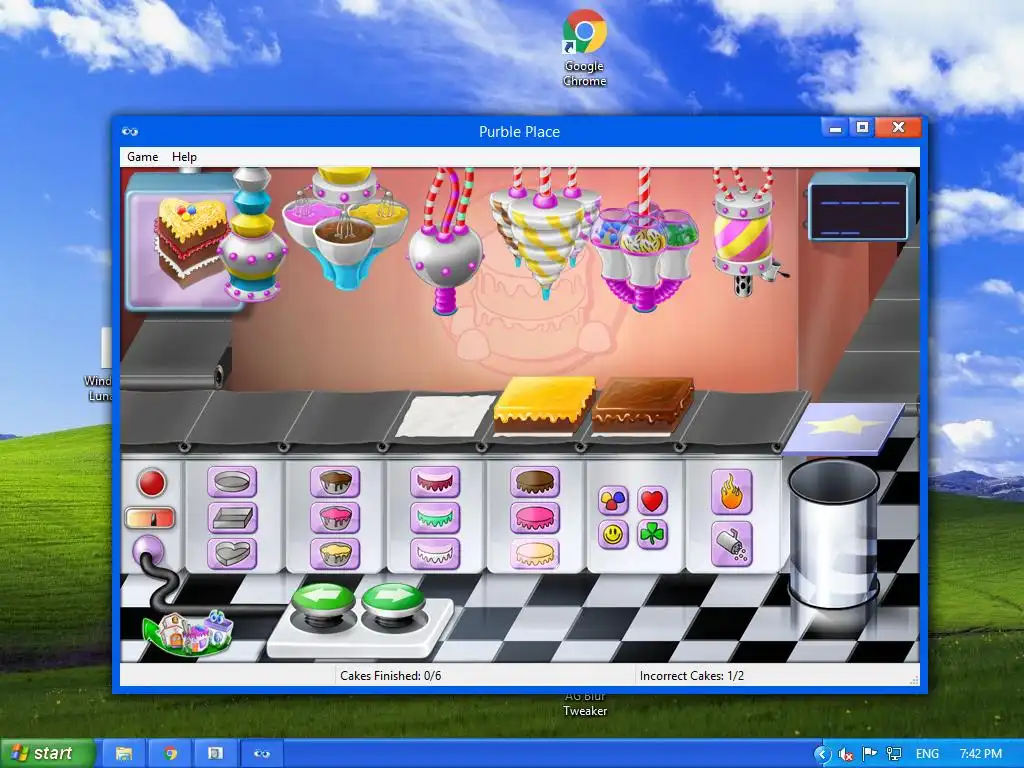Image resolution: width=1024 pixels, height=768 pixels.
Task: Apply the pink icing top button
Action: coord(535,518)
